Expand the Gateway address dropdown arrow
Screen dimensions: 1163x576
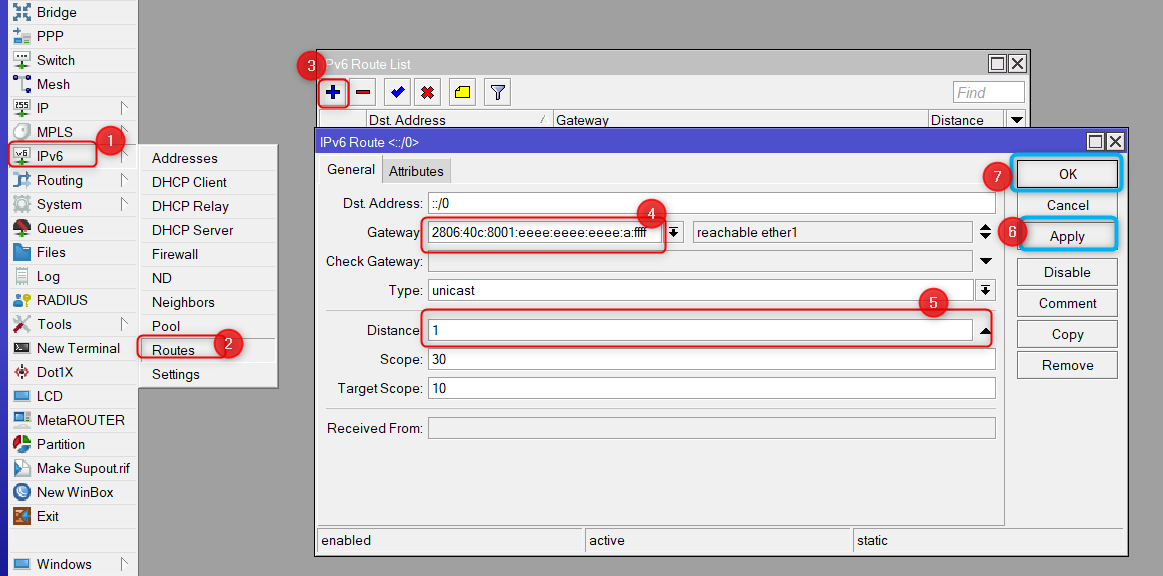point(675,233)
